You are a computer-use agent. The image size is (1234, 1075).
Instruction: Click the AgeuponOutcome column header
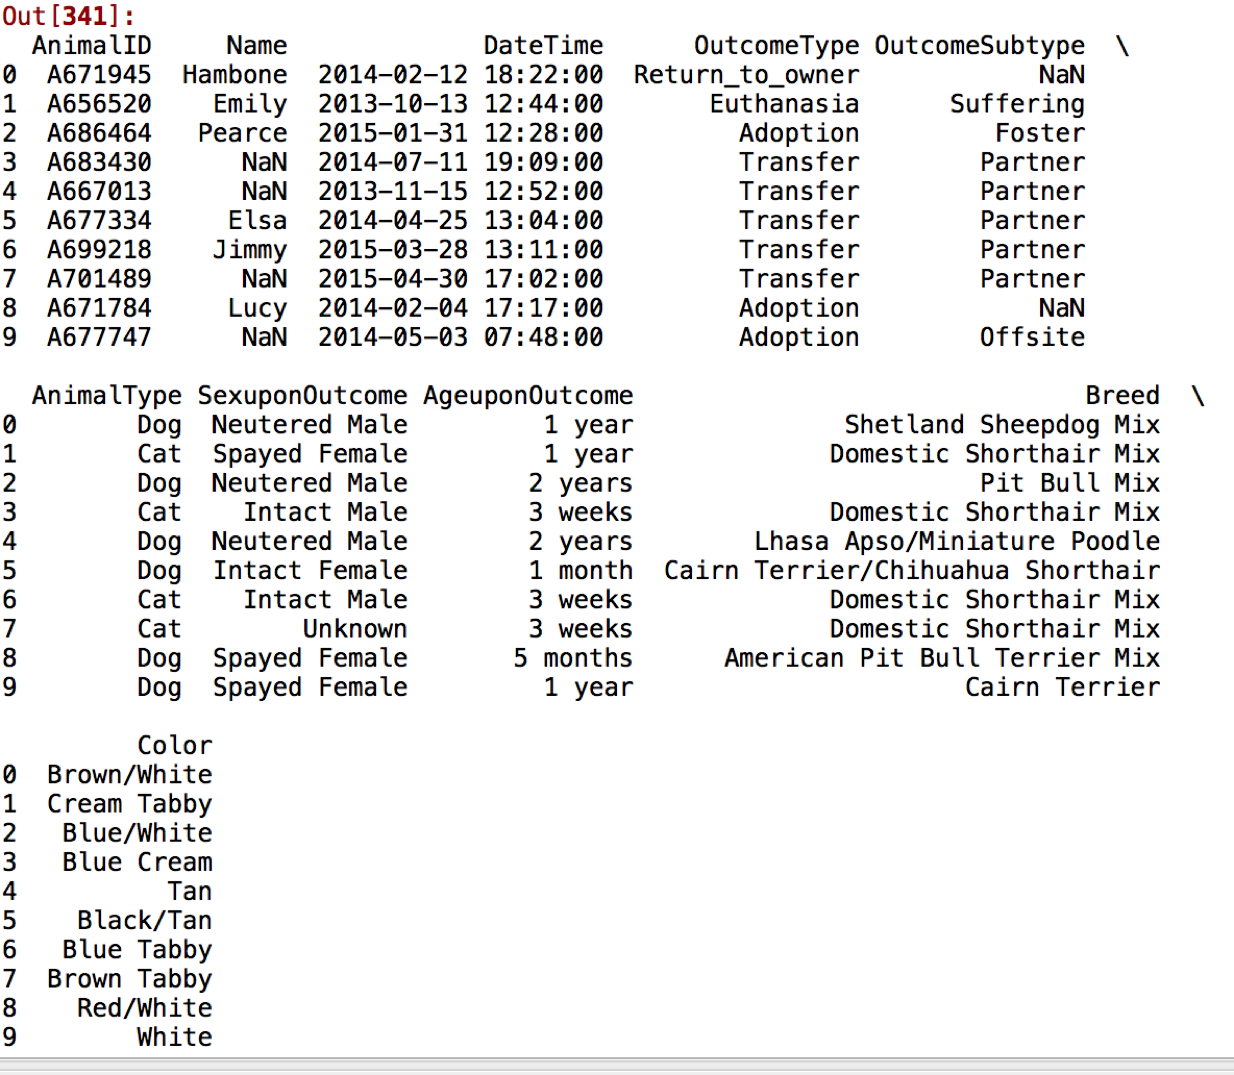point(527,396)
